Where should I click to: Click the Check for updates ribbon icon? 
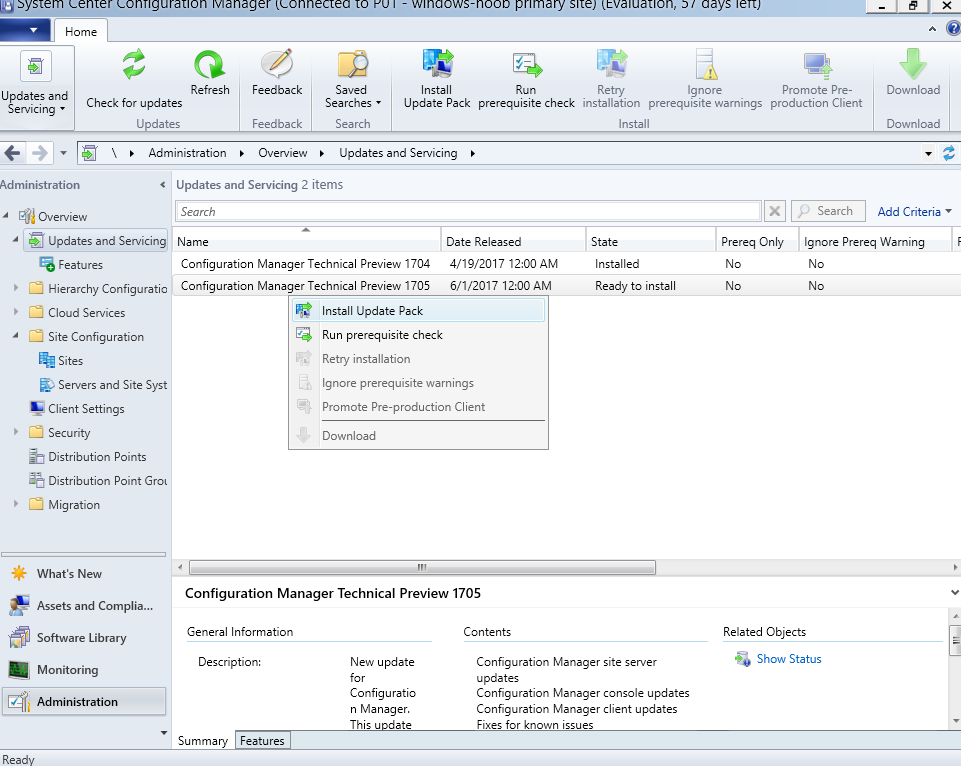(134, 65)
